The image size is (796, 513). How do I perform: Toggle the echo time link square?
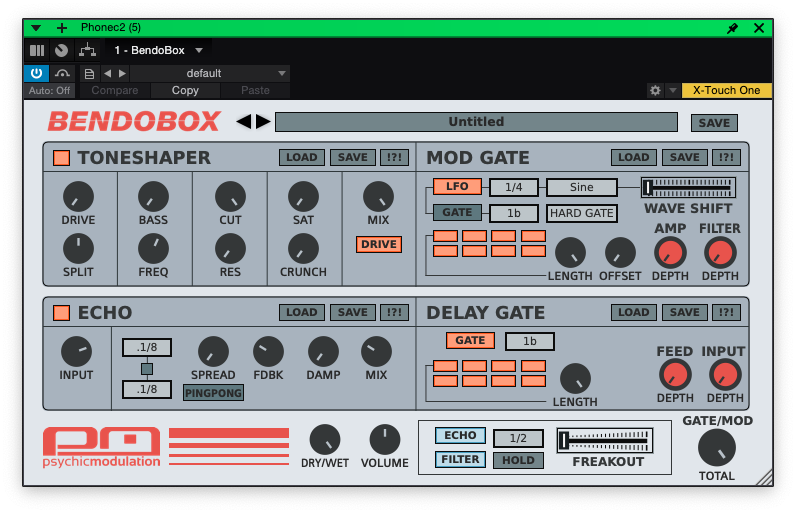point(147,369)
